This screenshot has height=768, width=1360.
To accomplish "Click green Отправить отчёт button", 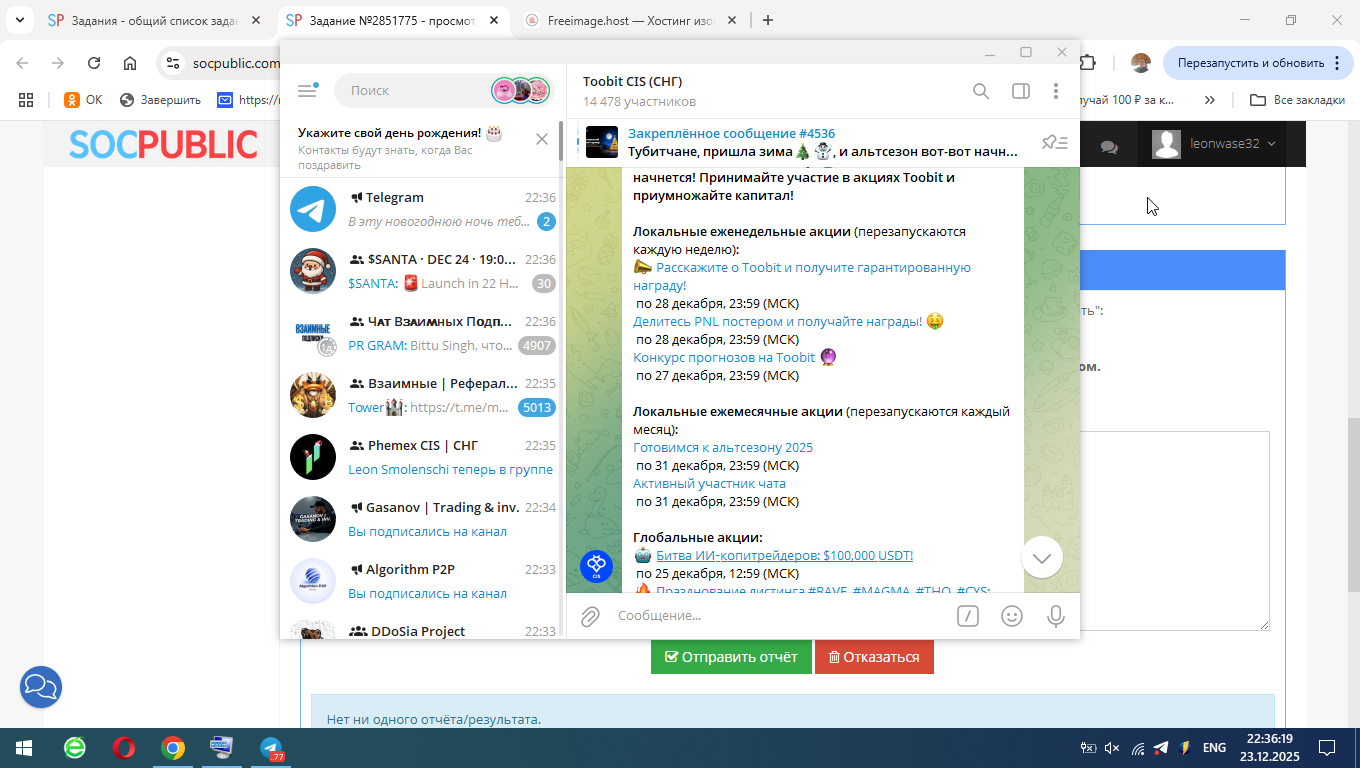I will pos(731,657).
